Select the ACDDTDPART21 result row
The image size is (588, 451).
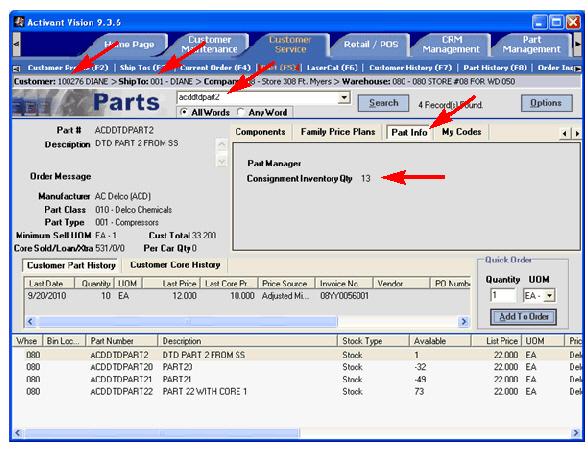tap(296, 379)
